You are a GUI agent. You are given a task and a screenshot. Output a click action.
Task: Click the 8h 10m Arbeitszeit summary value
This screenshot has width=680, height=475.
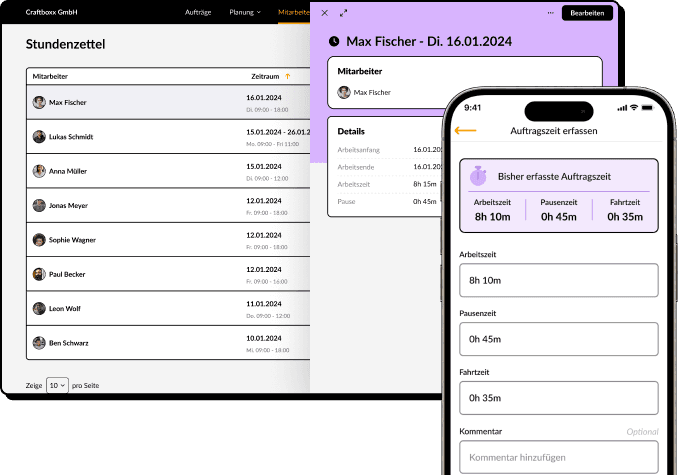click(x=492, y=216)
